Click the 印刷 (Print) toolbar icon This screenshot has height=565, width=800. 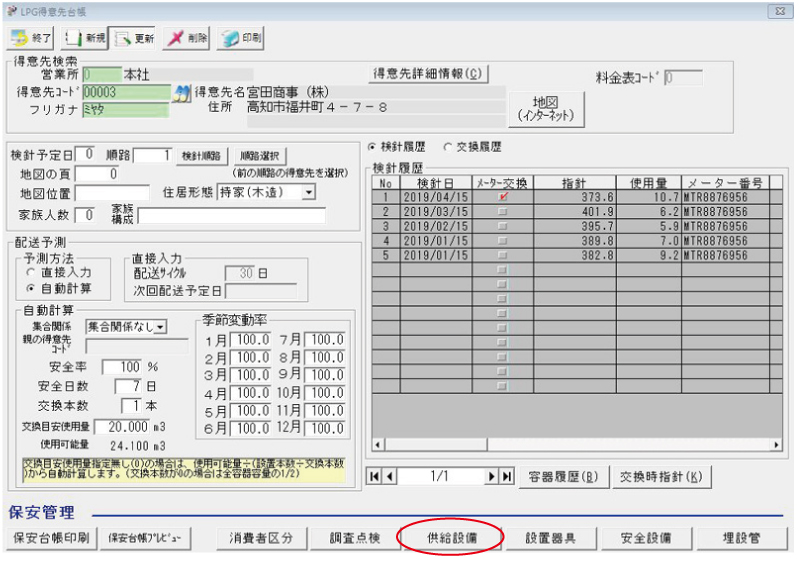pos(239,39)
